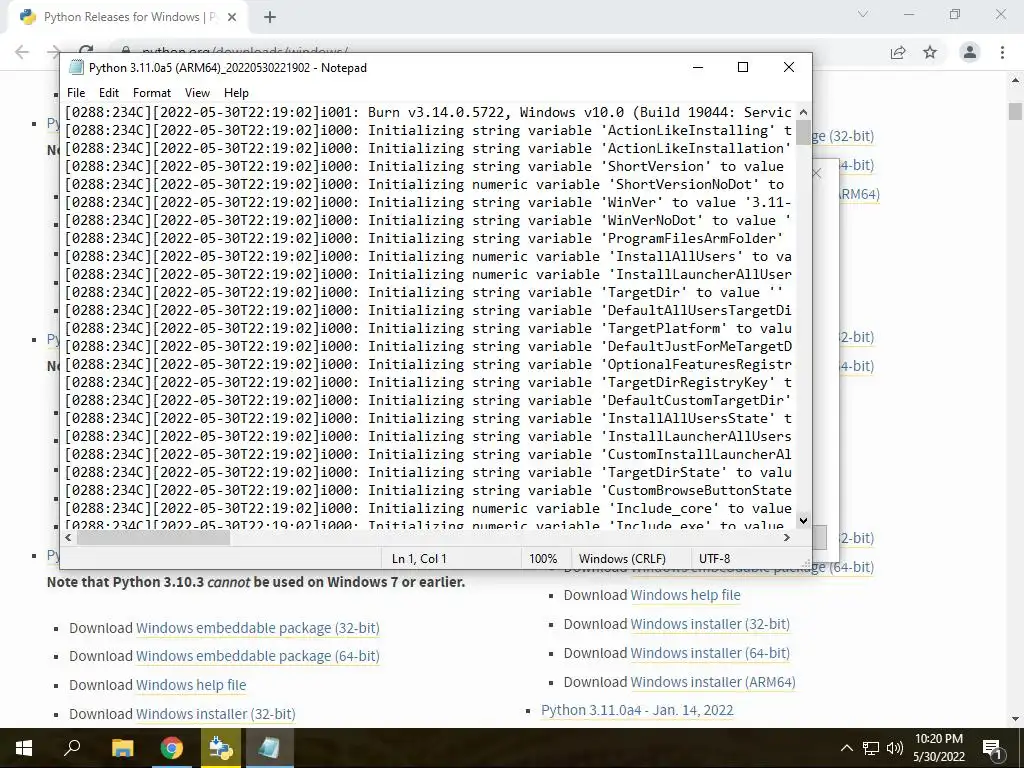Open bottom Windows installer (ARM64) link

[712, 682]
